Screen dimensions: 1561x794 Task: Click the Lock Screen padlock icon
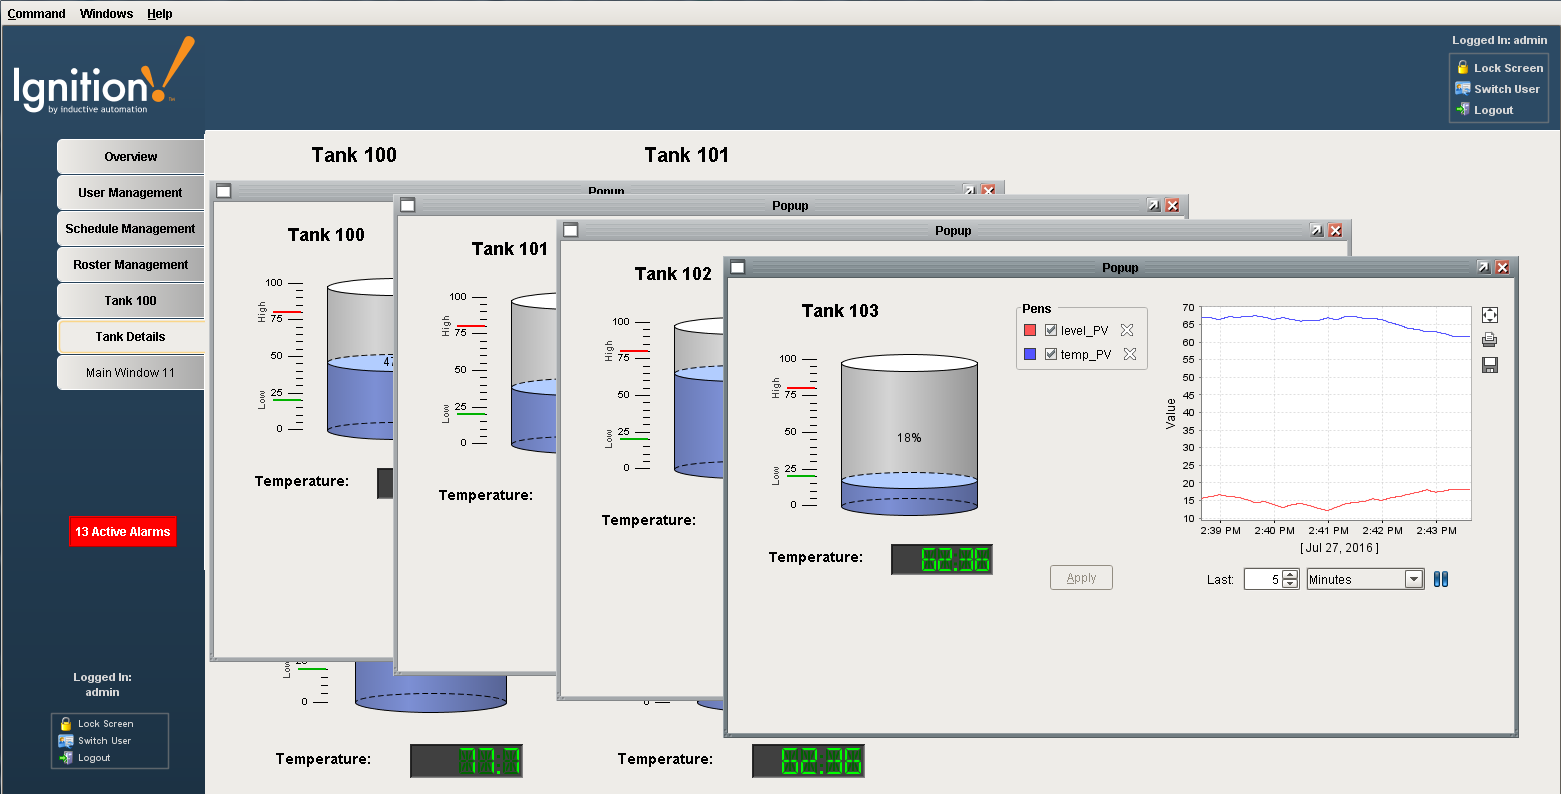pos(1463,67)
